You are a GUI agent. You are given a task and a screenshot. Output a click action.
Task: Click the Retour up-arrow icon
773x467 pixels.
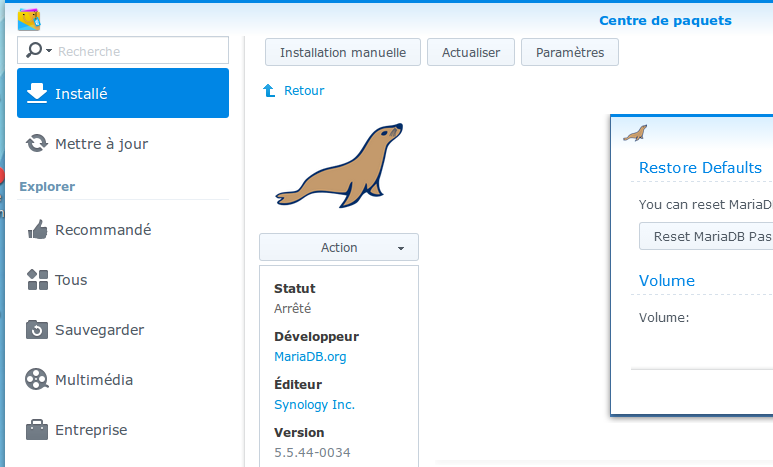tap(269, 91)
